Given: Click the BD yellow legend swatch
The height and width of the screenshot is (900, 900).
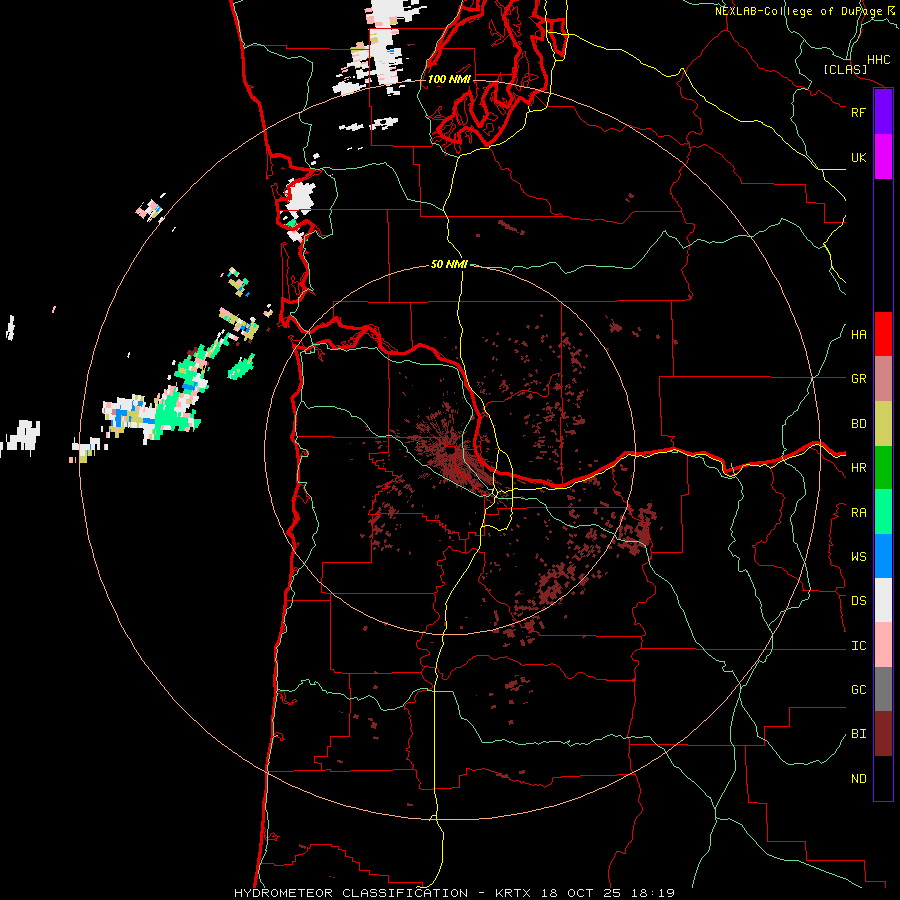Looking at the screenshot, I should (x=883, y=424).
